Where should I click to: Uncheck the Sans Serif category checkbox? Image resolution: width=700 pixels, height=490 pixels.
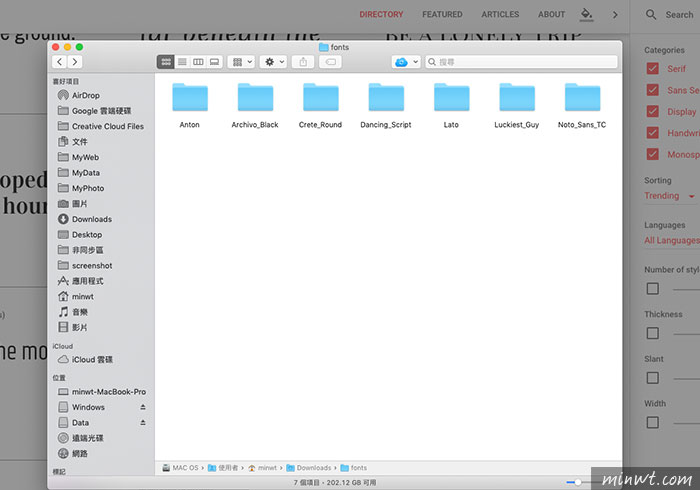pyautogui.click(x=653, y=90)
